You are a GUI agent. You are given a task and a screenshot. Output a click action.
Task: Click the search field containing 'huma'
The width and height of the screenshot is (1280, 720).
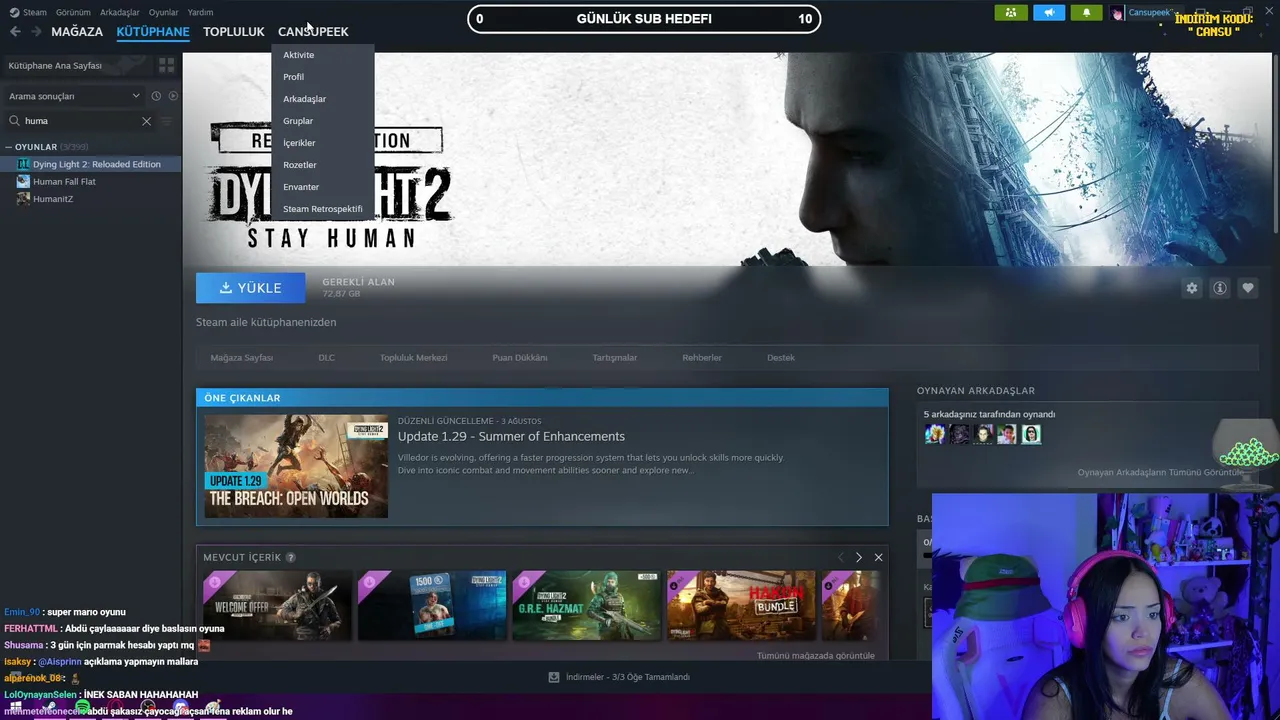point(80,121)
